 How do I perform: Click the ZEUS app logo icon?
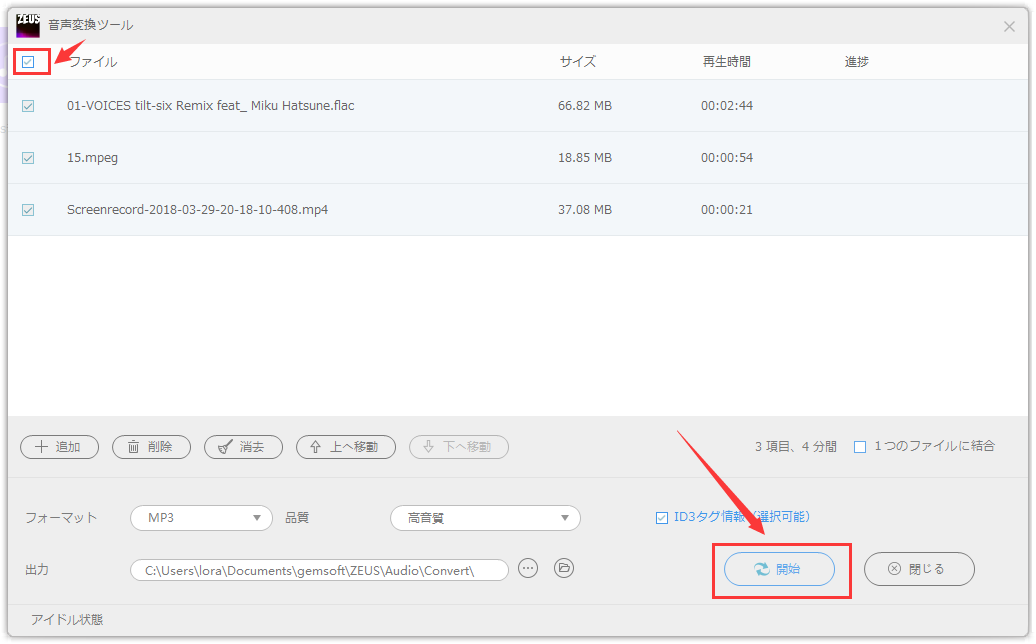[x=28, y=25]
